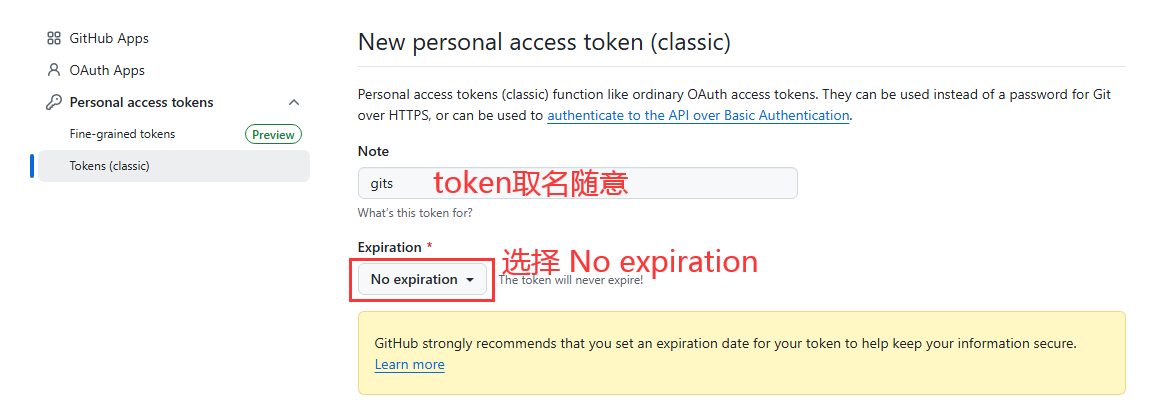Open Fine-grained tokens page
Viewport: 1175px width, 404px height.
122,134
